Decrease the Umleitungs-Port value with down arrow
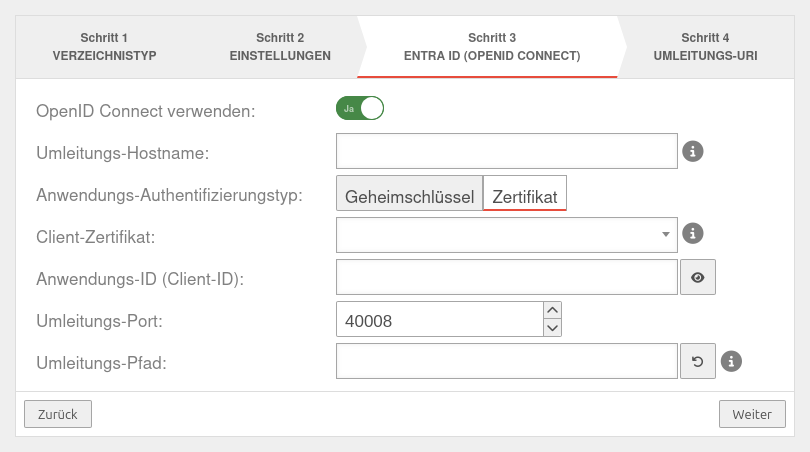 [x=552, y=327]
